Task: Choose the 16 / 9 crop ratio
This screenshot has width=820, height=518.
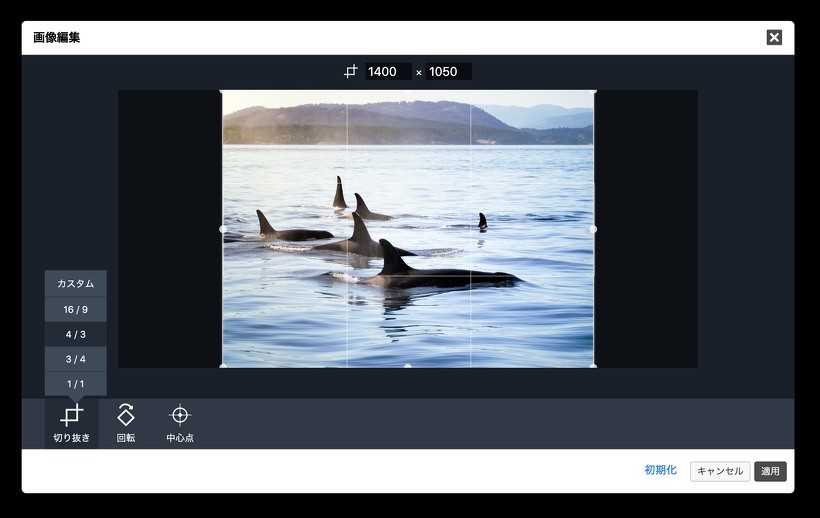Action: [x=75, y=309]
